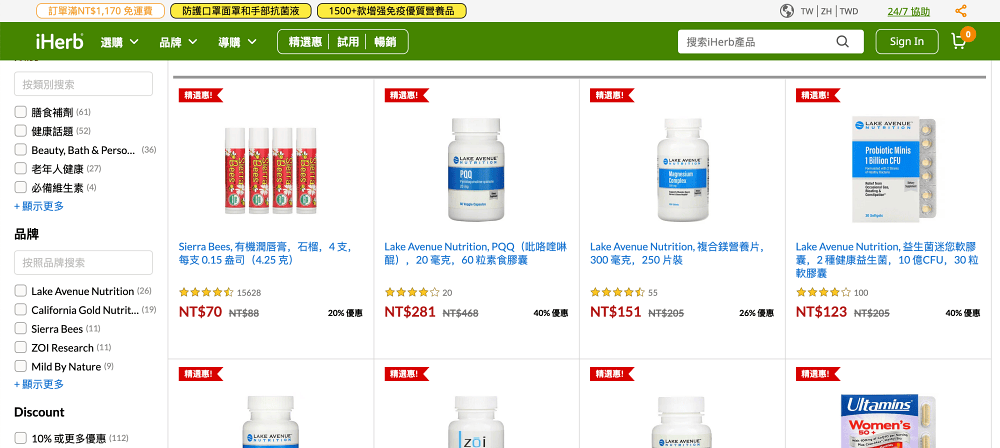Image resolution: width=1000 pixels, height=448 pixels.
Task: Open the 24/7 協助 help link
Action: [908, 11]
